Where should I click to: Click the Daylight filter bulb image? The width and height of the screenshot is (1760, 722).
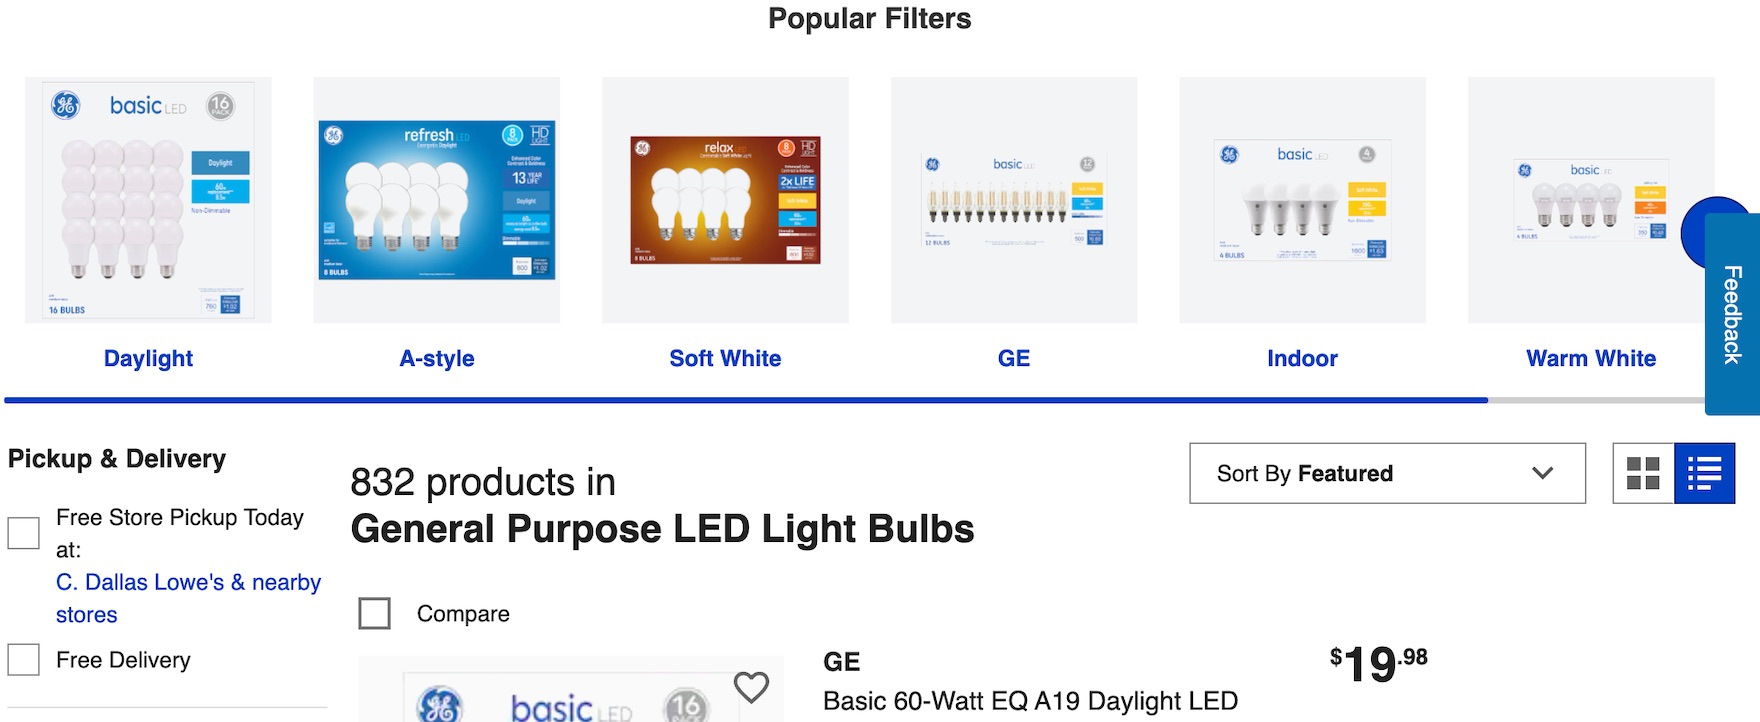148,200
